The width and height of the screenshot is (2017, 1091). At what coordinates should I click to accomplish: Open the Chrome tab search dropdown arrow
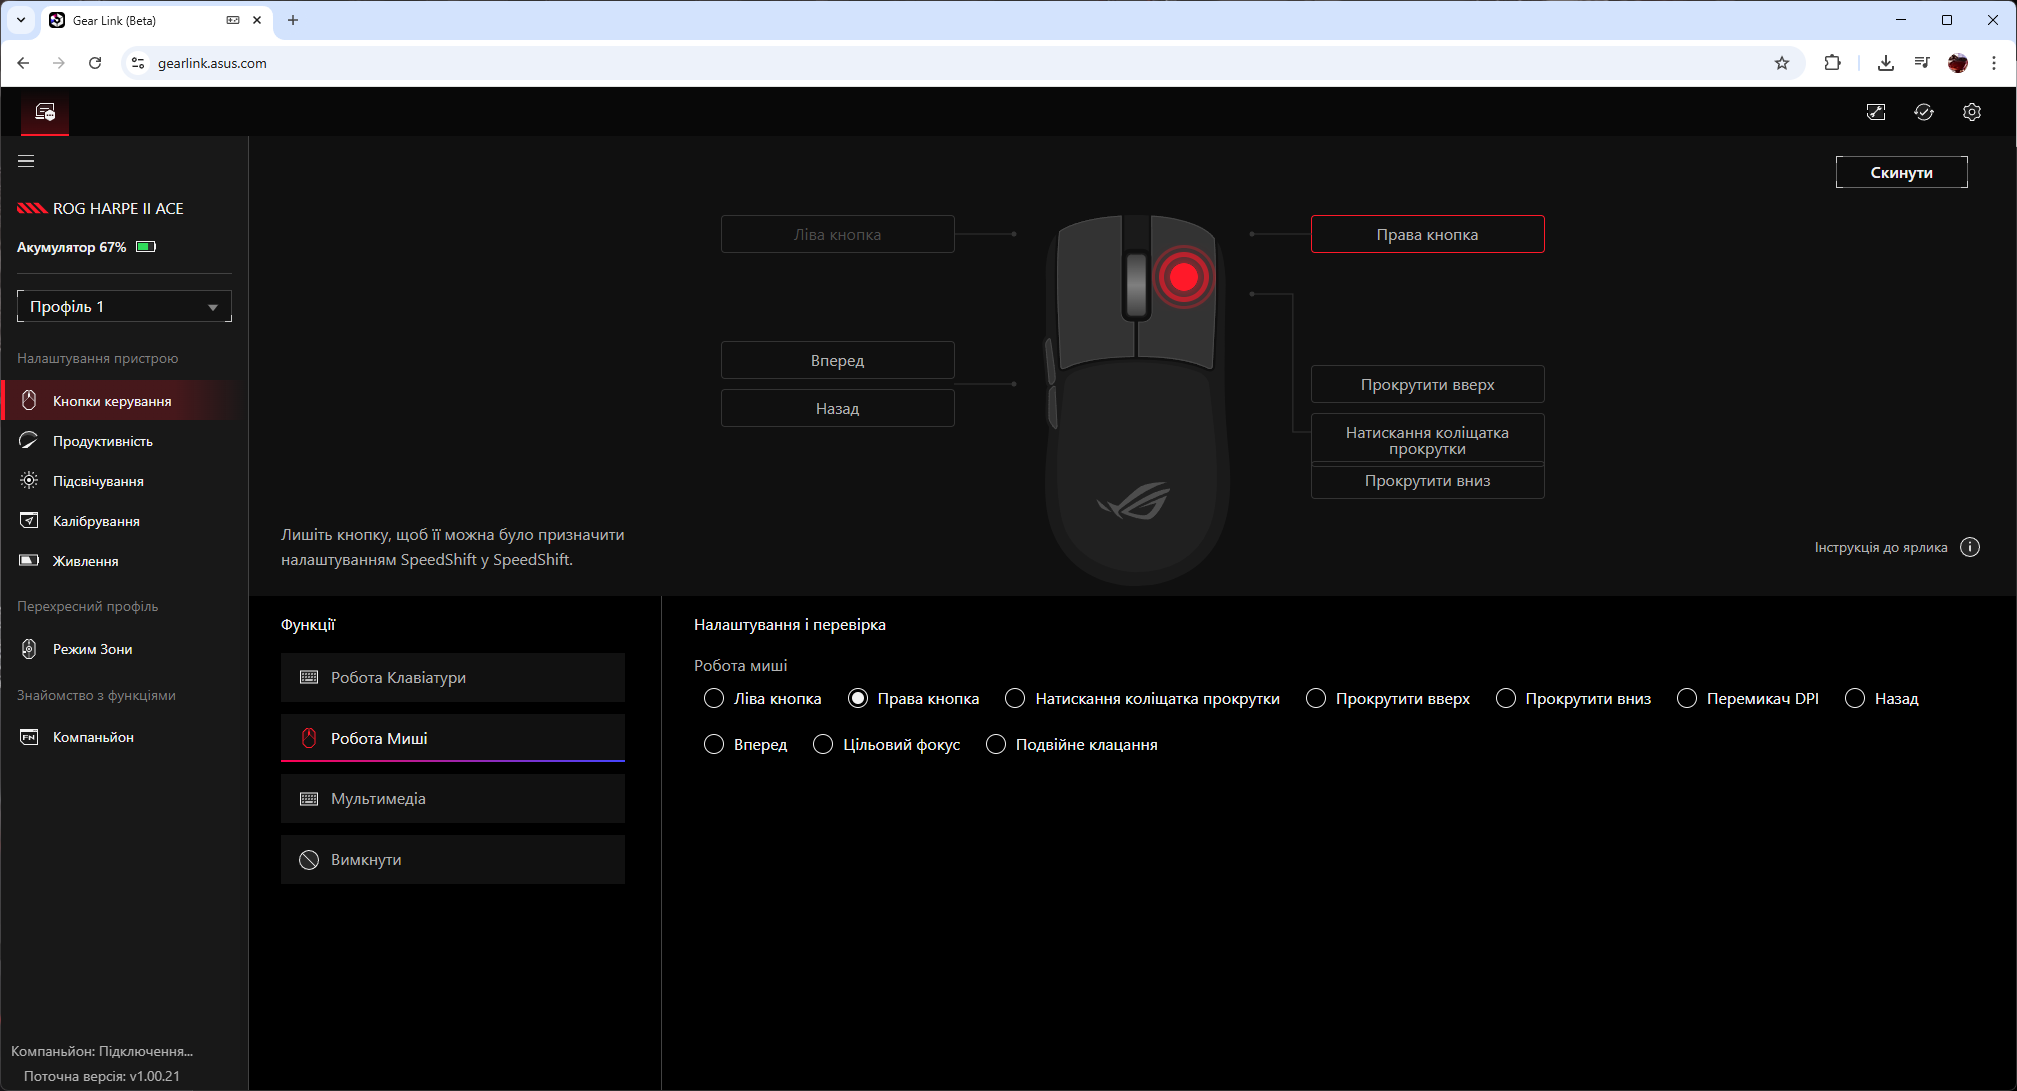(20, 20)
